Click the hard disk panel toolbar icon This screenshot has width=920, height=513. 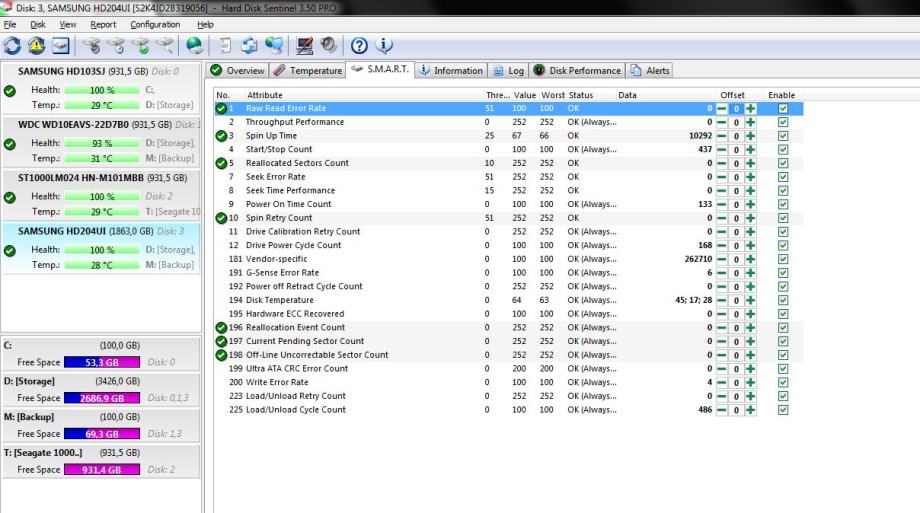(x=60, y=45)
